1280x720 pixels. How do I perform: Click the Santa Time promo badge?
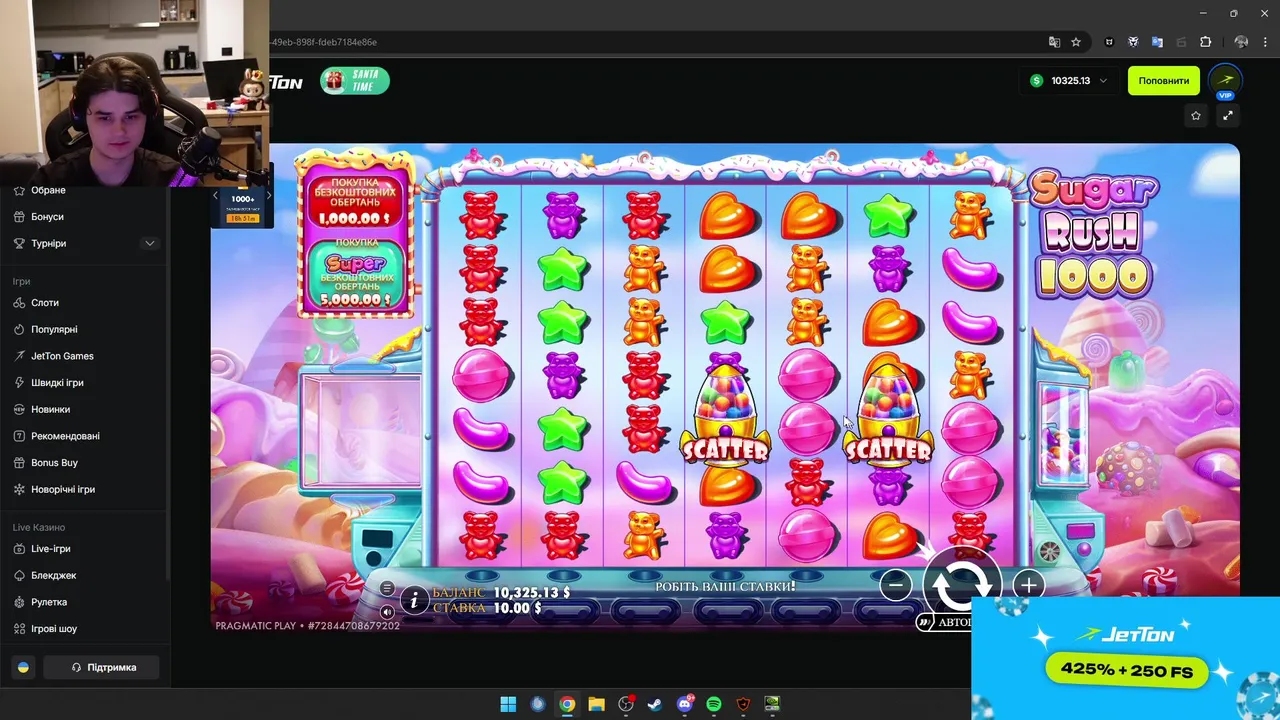(x=354, y=81)
